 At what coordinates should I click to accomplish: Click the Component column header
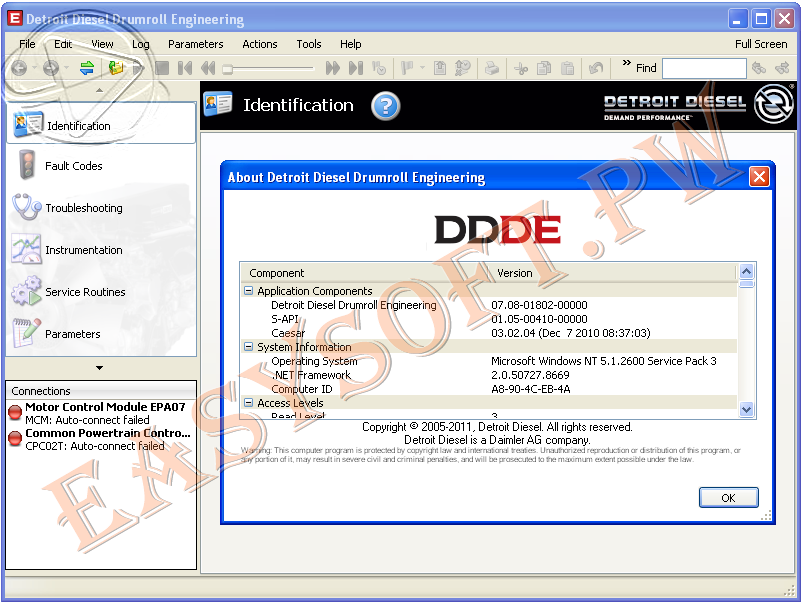(366, 273)
